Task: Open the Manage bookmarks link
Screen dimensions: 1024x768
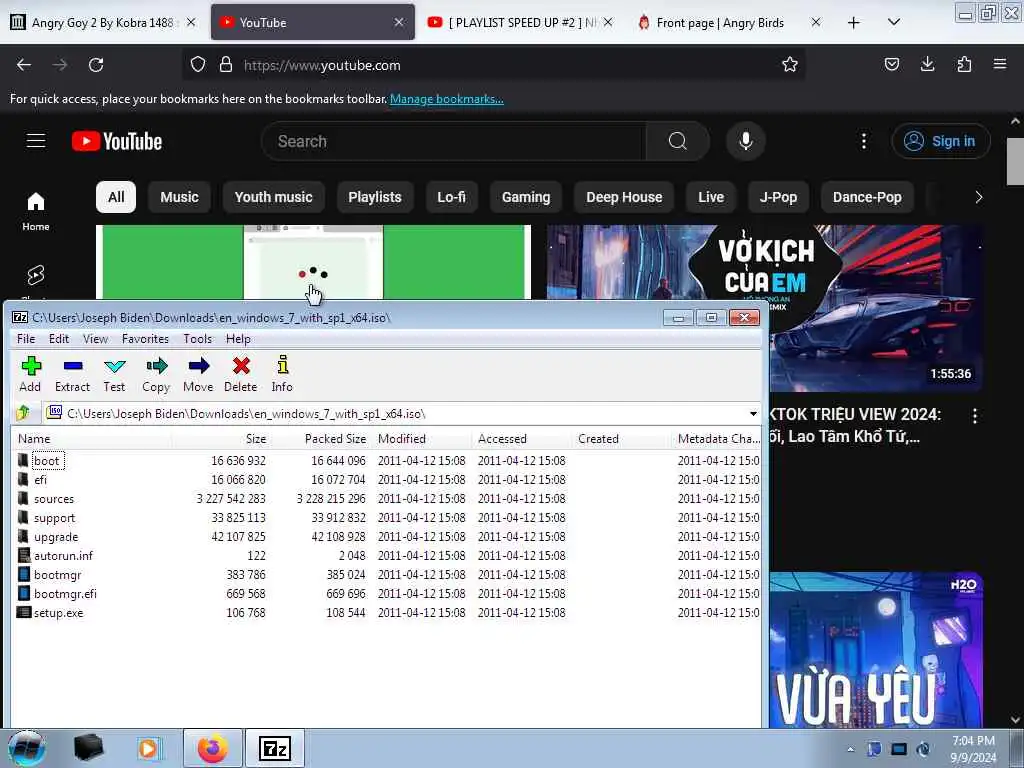Action: (x=447, y=99)
